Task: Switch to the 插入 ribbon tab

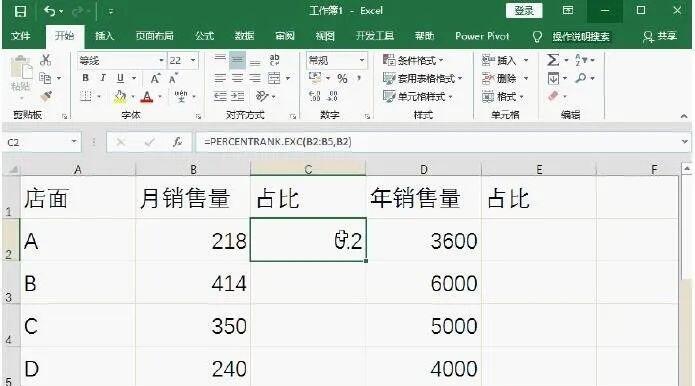Action: (x=105, y=36)
